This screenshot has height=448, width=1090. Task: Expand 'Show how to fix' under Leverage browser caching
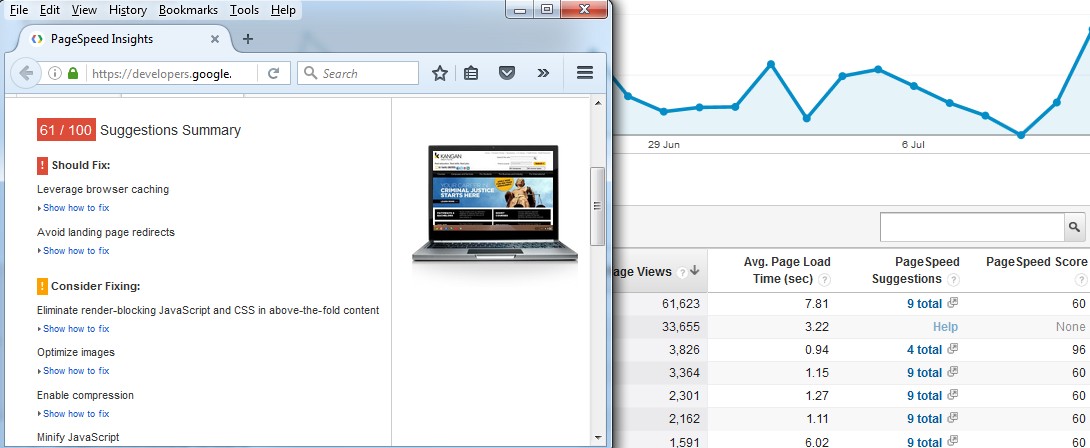75,208
